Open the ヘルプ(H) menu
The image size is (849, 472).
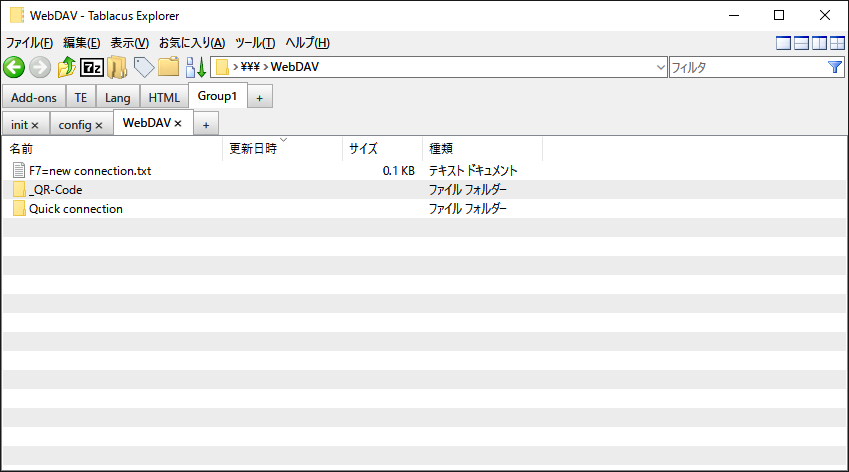[x=307, y=43]
